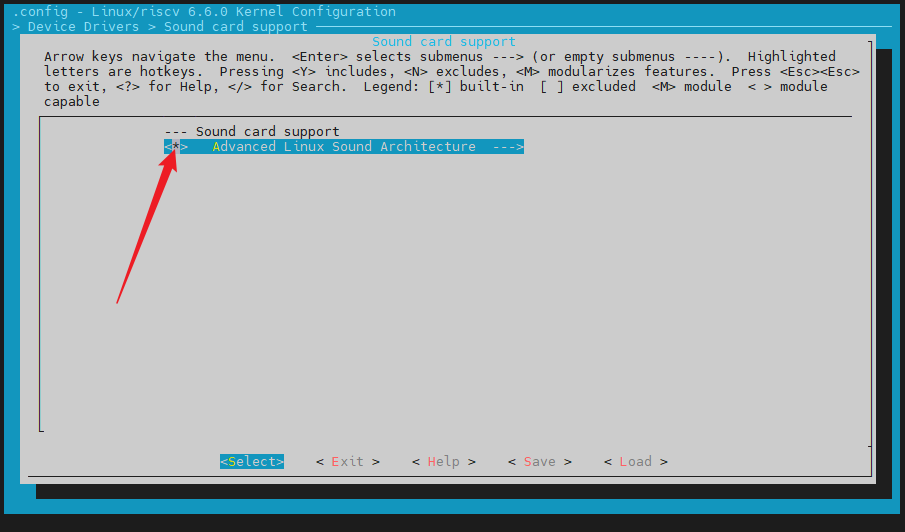Click the [*] built-in legend symbol

pyautogui.click(x=440, y=87)
